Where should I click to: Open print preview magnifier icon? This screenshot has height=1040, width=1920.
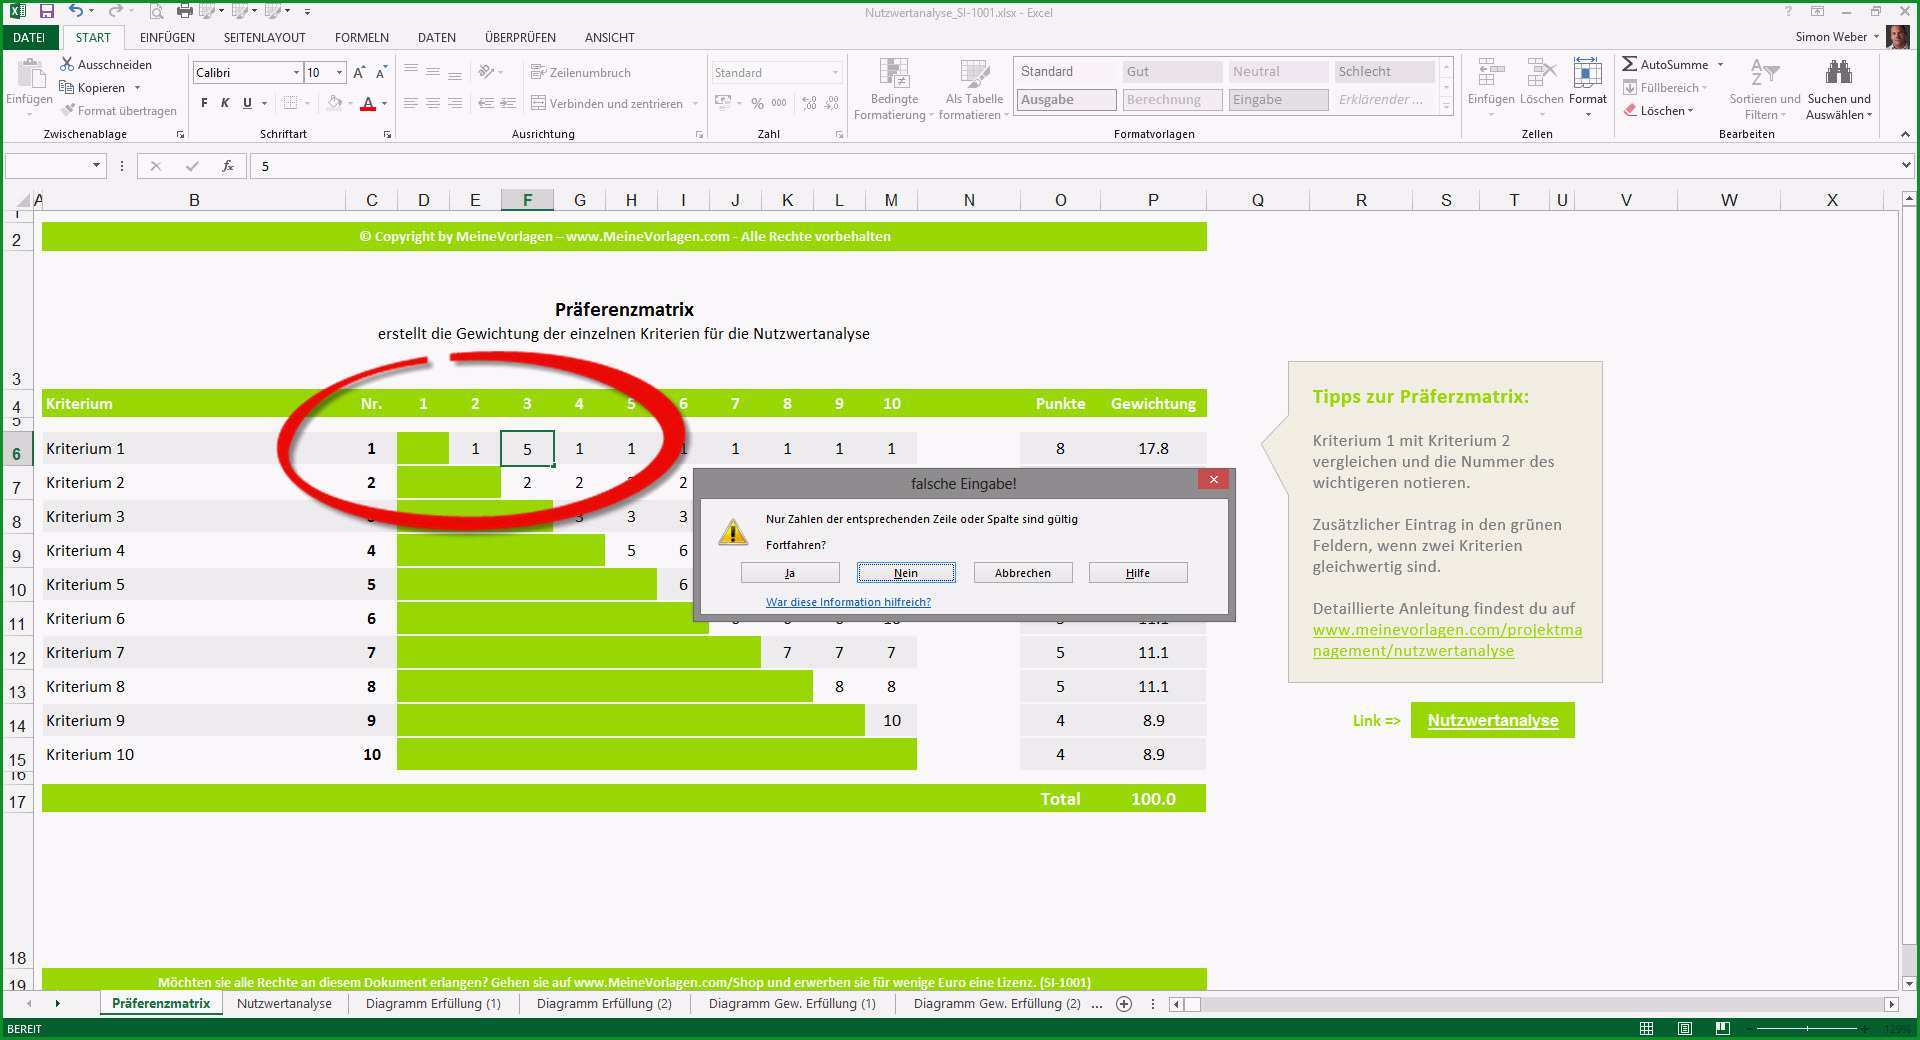(156, 12)
